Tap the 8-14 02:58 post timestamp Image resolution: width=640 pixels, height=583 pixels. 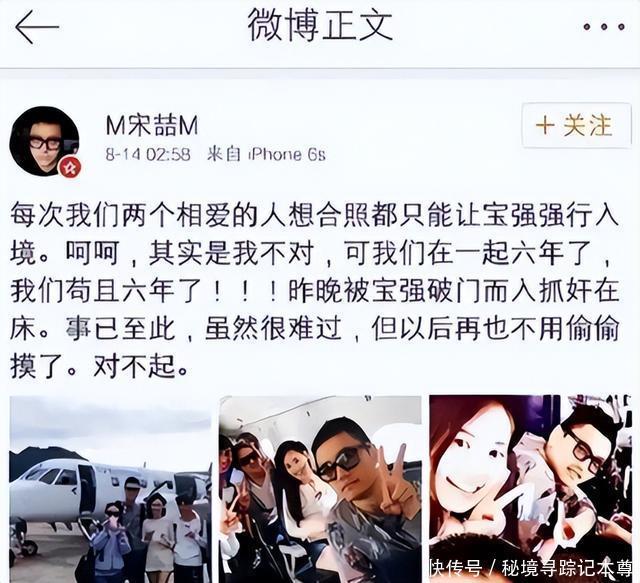coord(148,155)
